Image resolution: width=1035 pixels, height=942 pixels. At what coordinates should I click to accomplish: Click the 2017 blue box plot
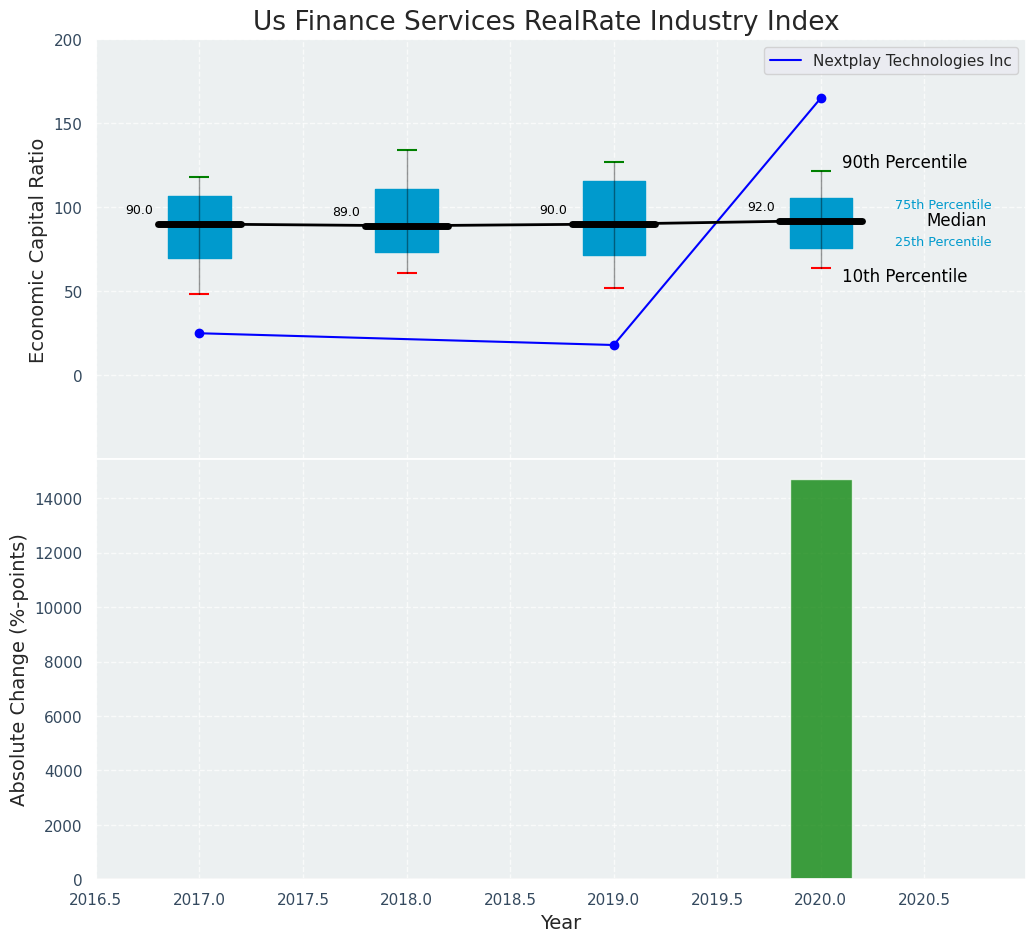(199, 227)
